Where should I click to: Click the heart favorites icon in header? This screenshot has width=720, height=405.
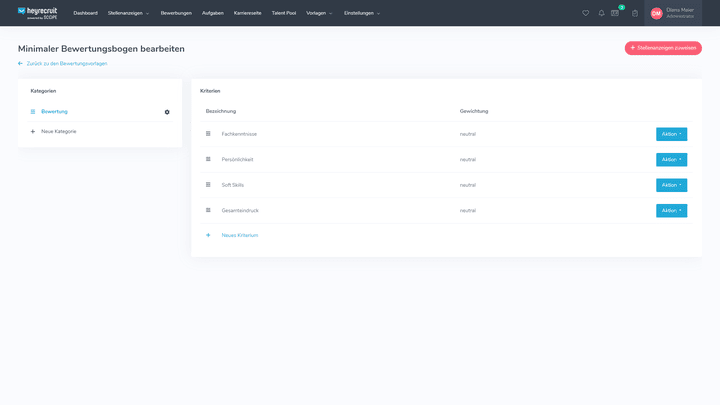coord(586,13)
